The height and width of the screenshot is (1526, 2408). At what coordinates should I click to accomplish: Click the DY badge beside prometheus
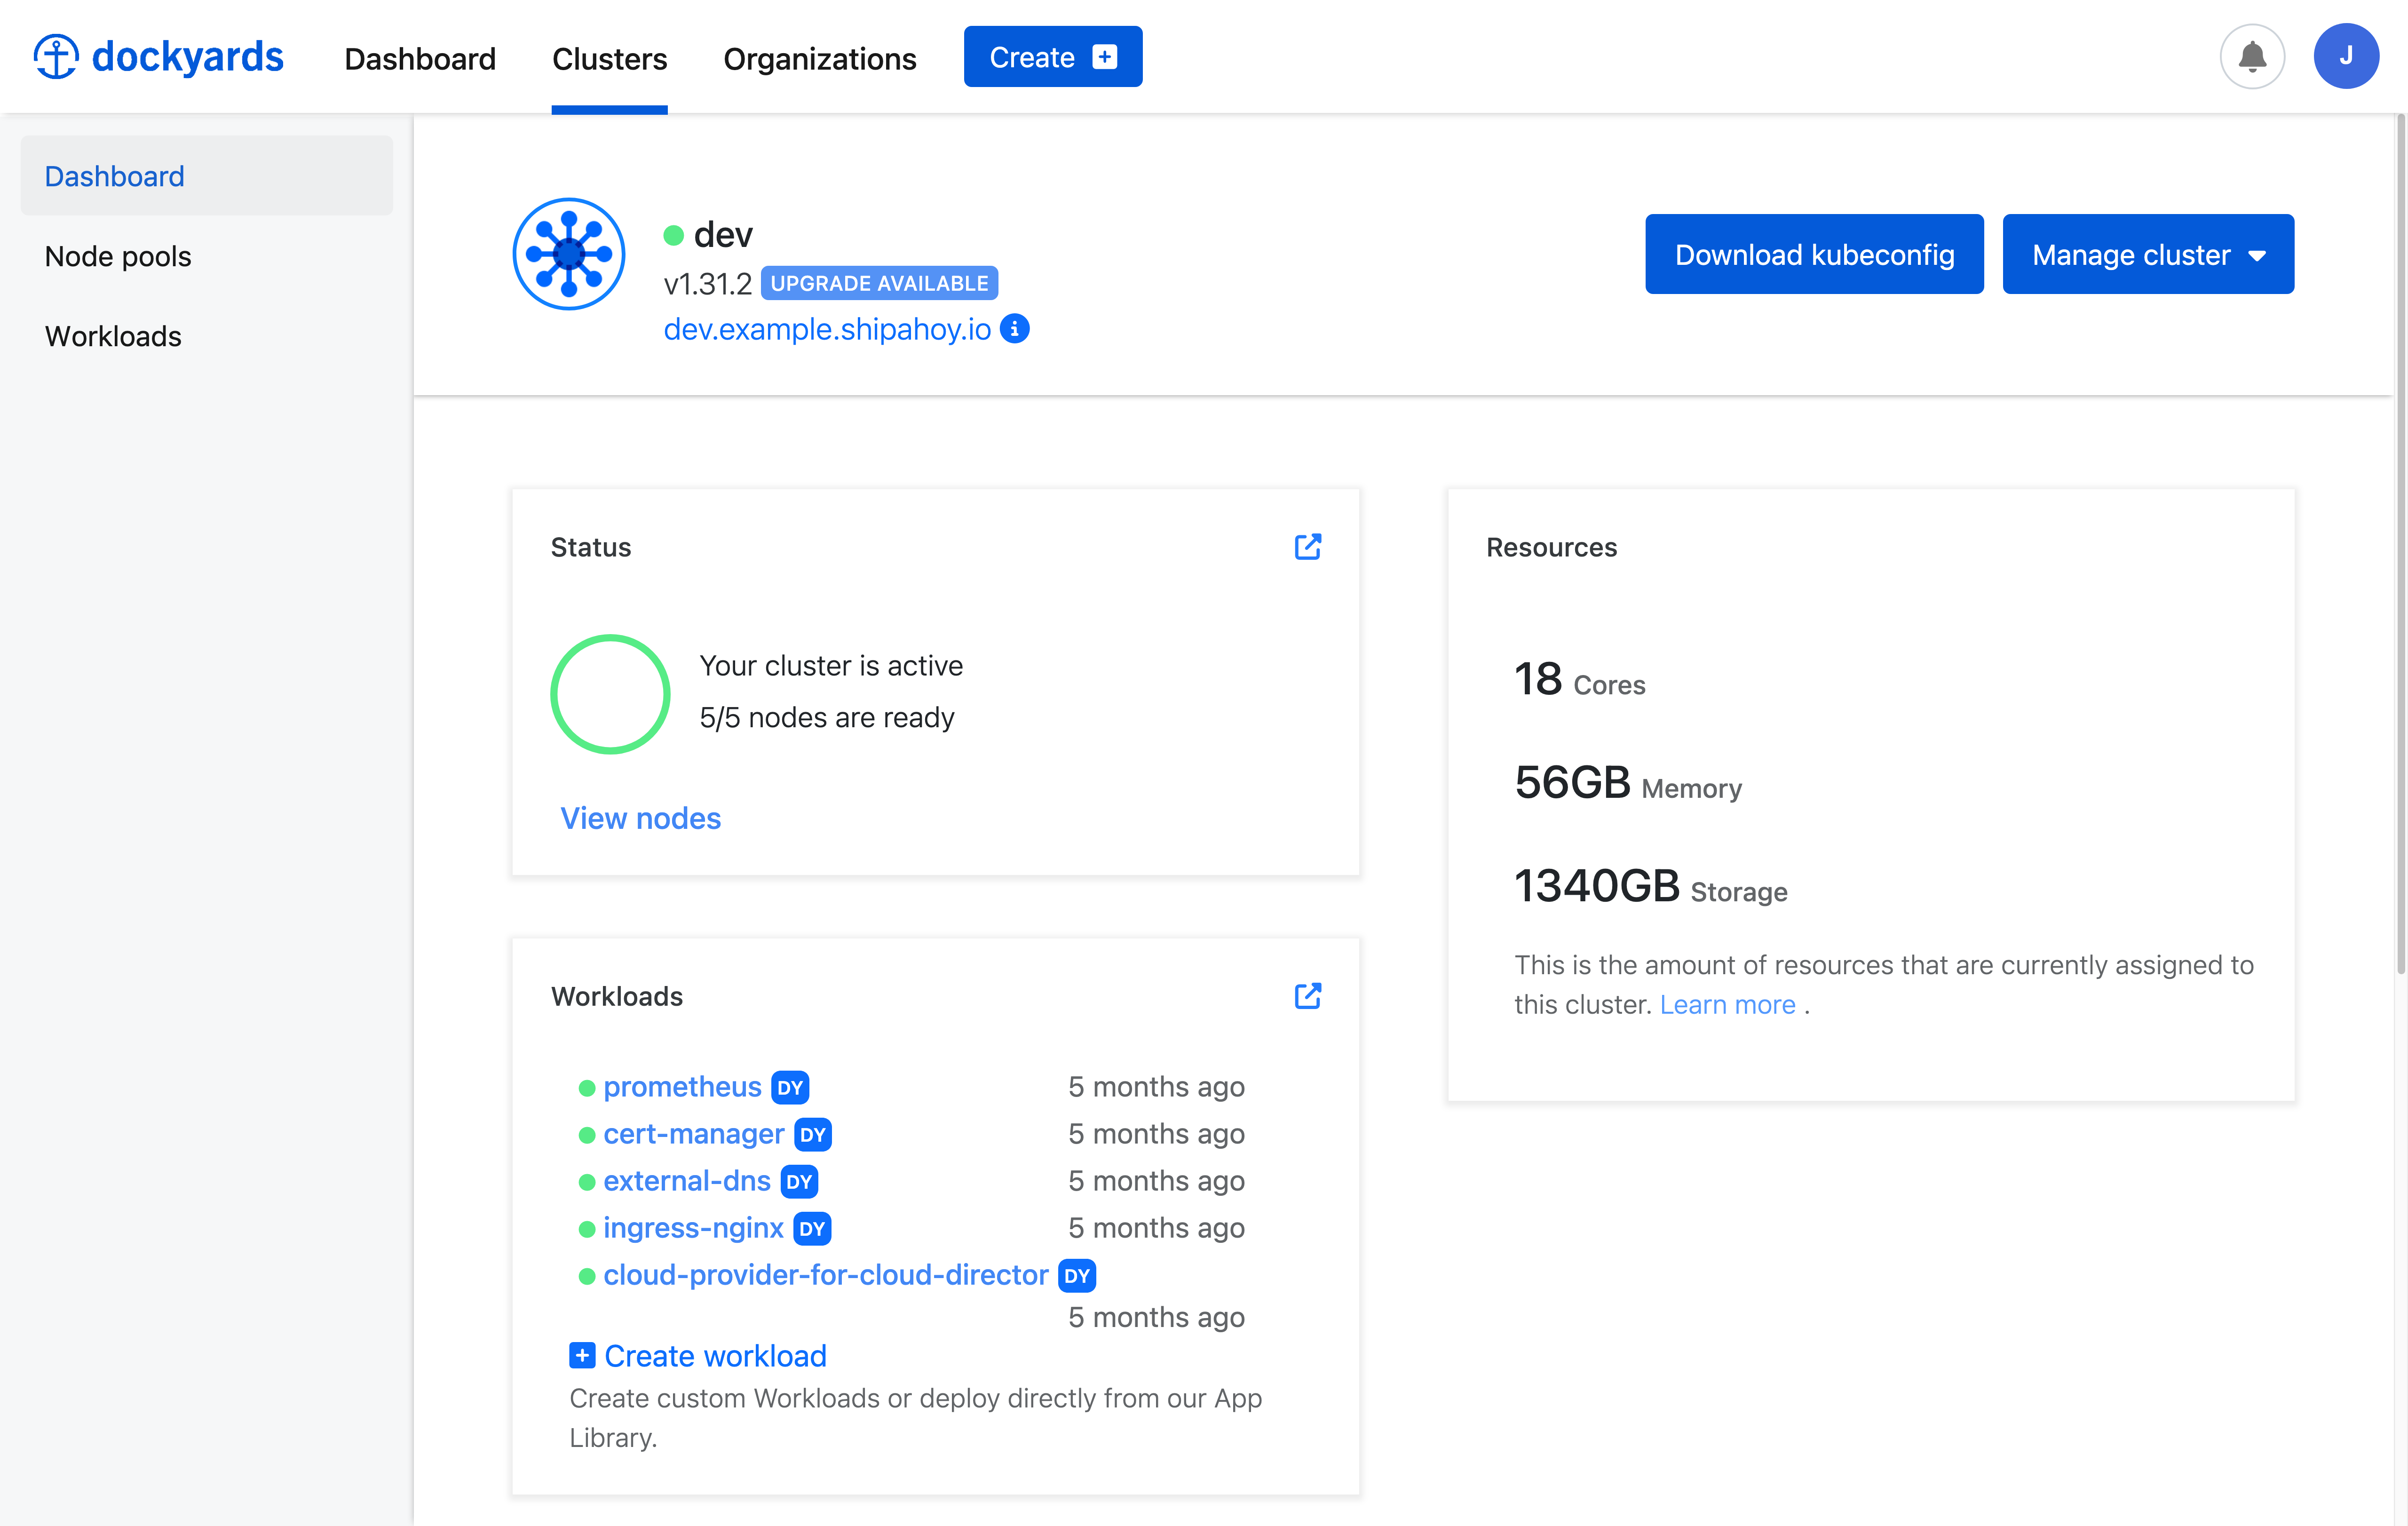790,1087
